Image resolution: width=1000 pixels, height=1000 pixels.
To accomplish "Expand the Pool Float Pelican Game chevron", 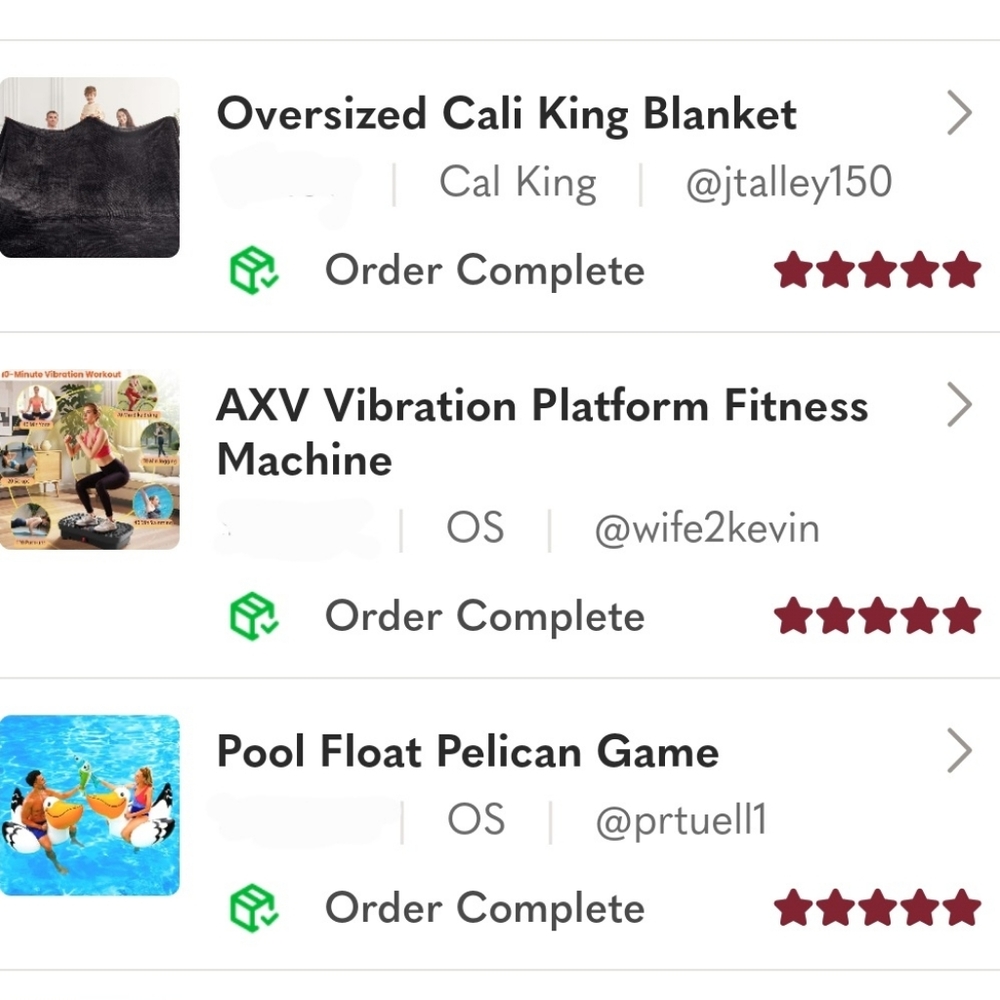I will (958, 752).
